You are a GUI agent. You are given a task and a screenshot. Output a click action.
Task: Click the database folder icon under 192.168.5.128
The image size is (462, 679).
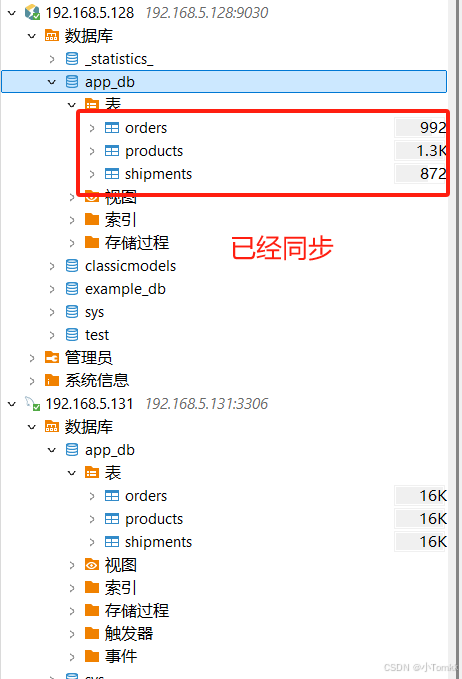point(52,36)
